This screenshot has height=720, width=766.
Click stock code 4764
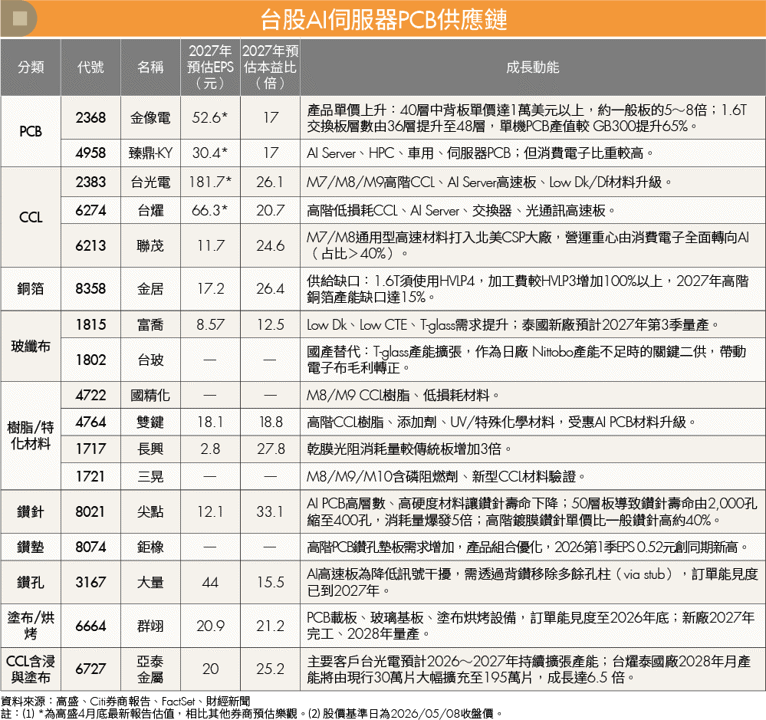(90, 422)
